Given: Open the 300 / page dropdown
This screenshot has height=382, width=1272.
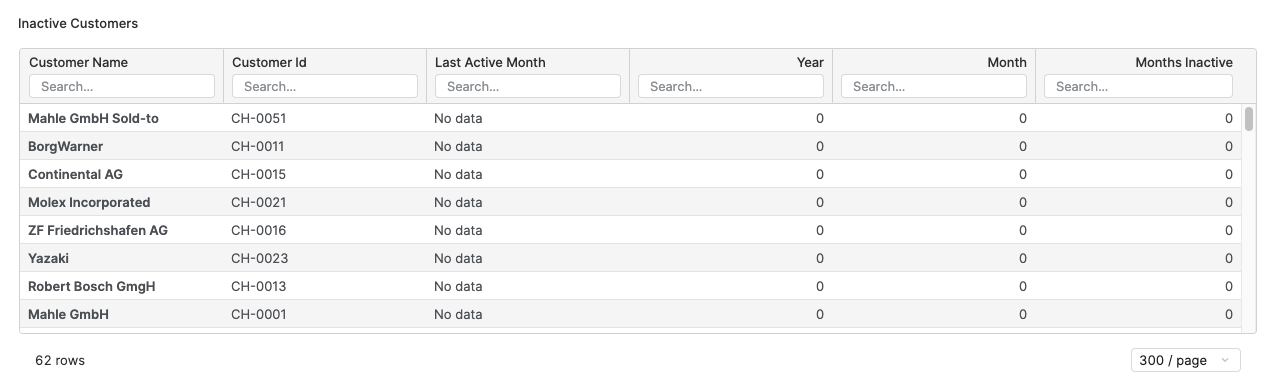Looking at the screenshot, I should (x=1185, y=360).
